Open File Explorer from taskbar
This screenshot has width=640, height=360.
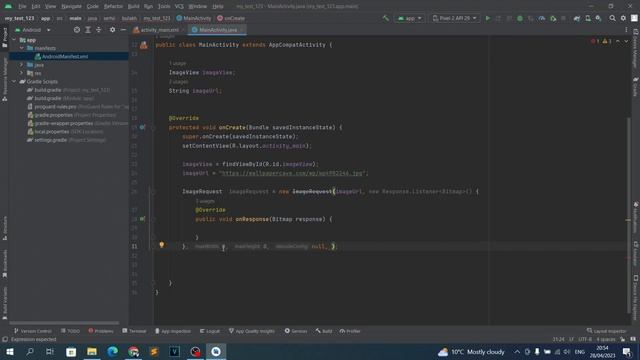click(92, 351)
